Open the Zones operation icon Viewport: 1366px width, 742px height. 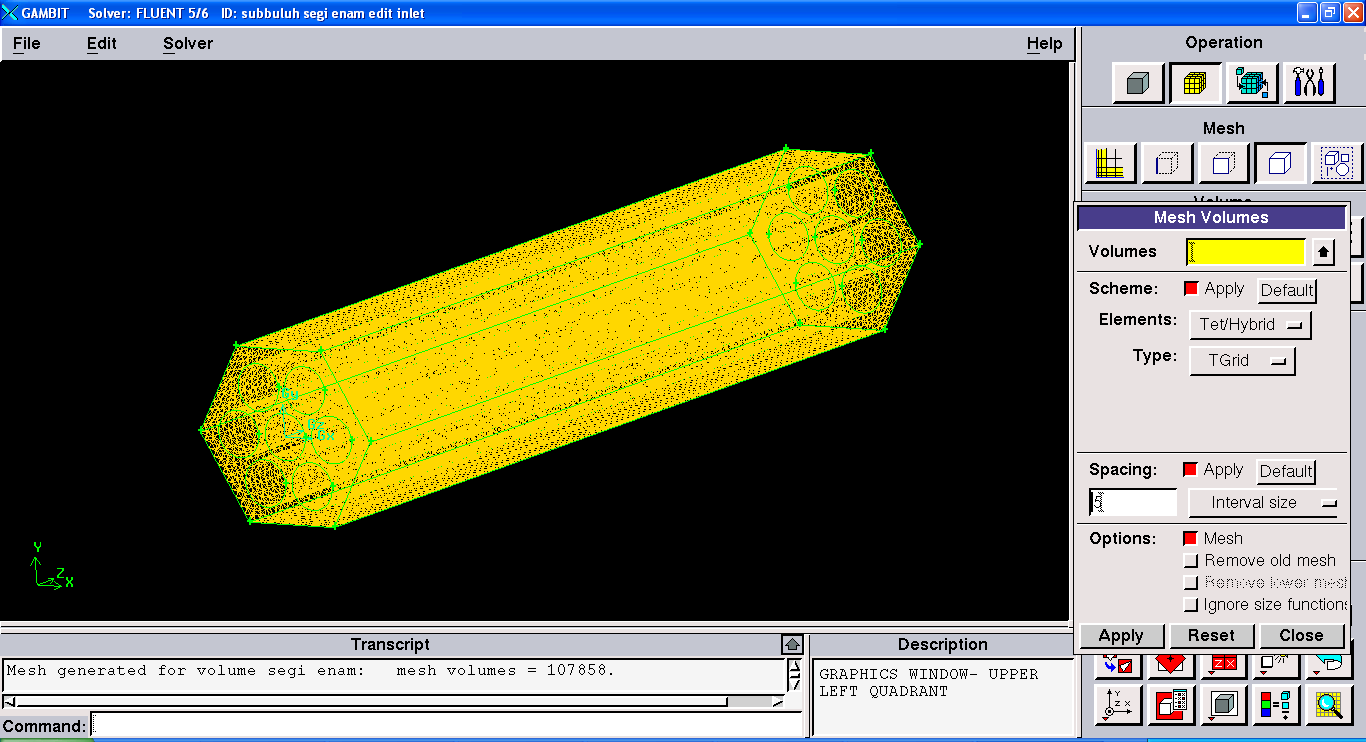(x=1252, y=83)
